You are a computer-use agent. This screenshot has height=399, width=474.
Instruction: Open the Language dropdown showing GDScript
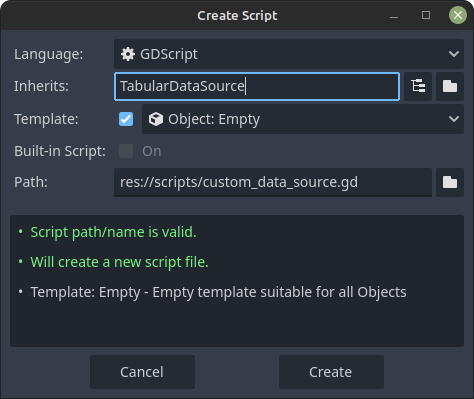289,54
